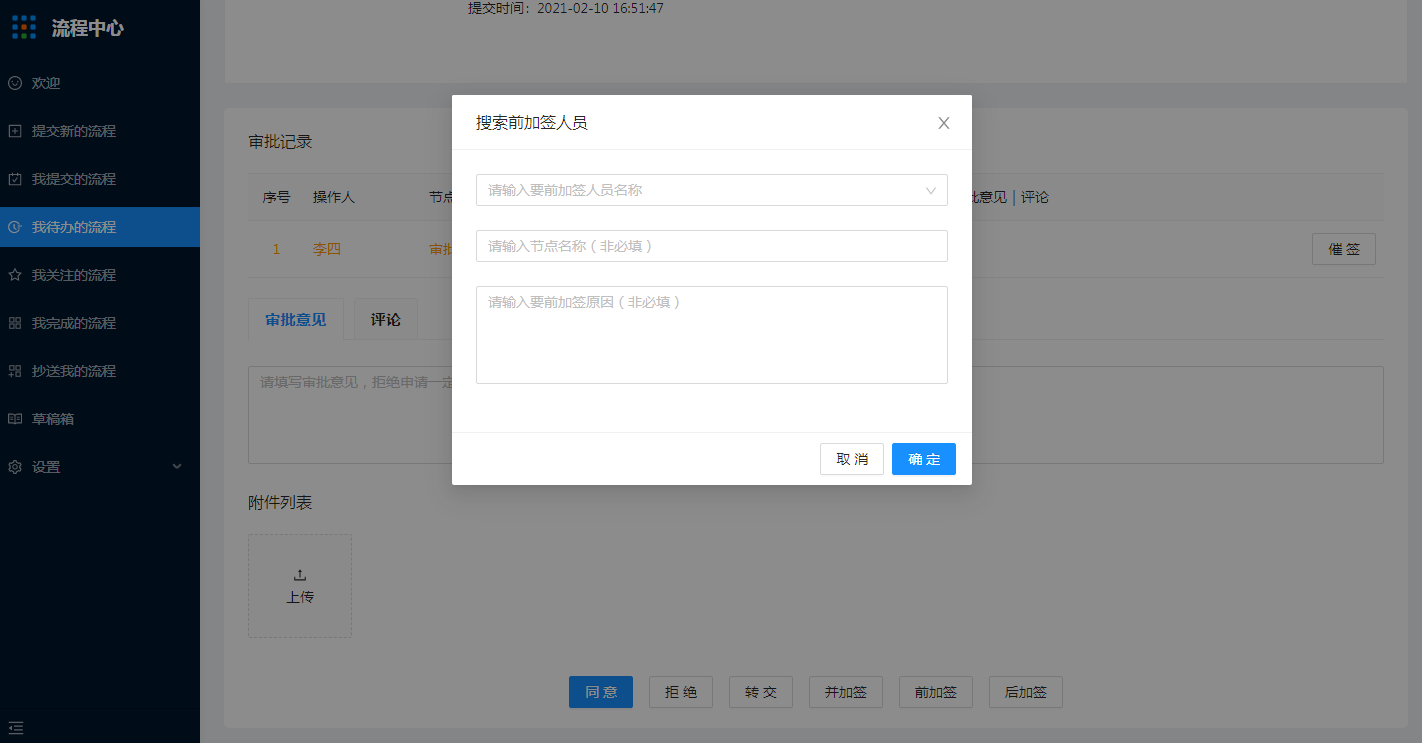Screen dimensions: 1422x743
Task: Click the 序号 column header
Action: pyautogui.click(x=277, y=197)
